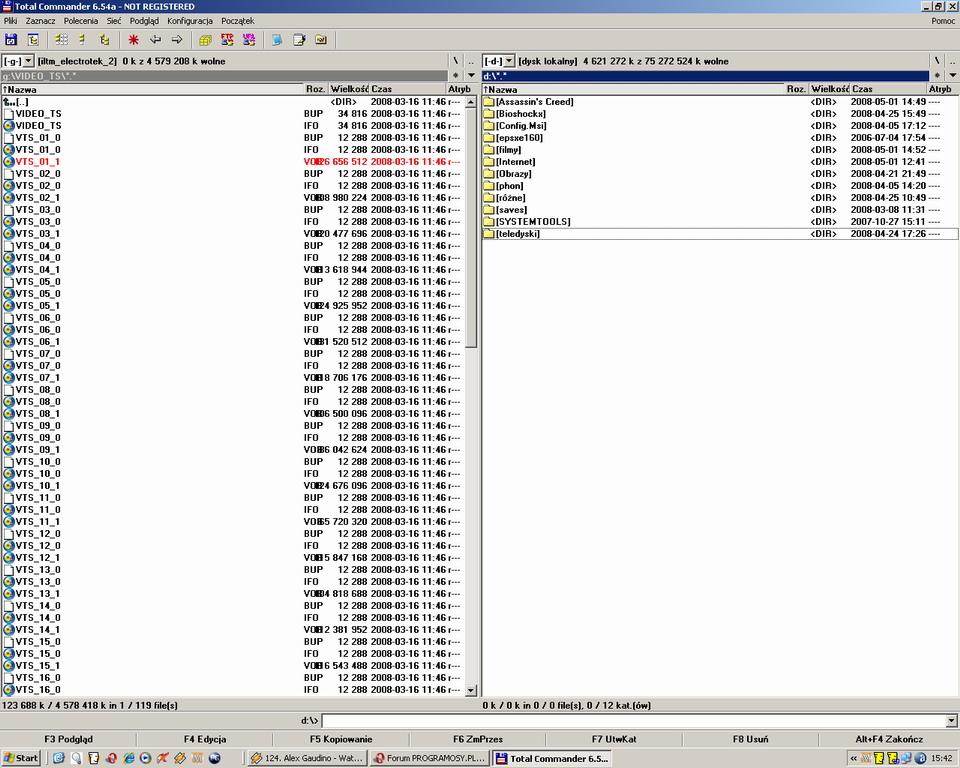Click the blue document toolbar icon
Screen dimensions: 960x768
click(x=277, y=40)
